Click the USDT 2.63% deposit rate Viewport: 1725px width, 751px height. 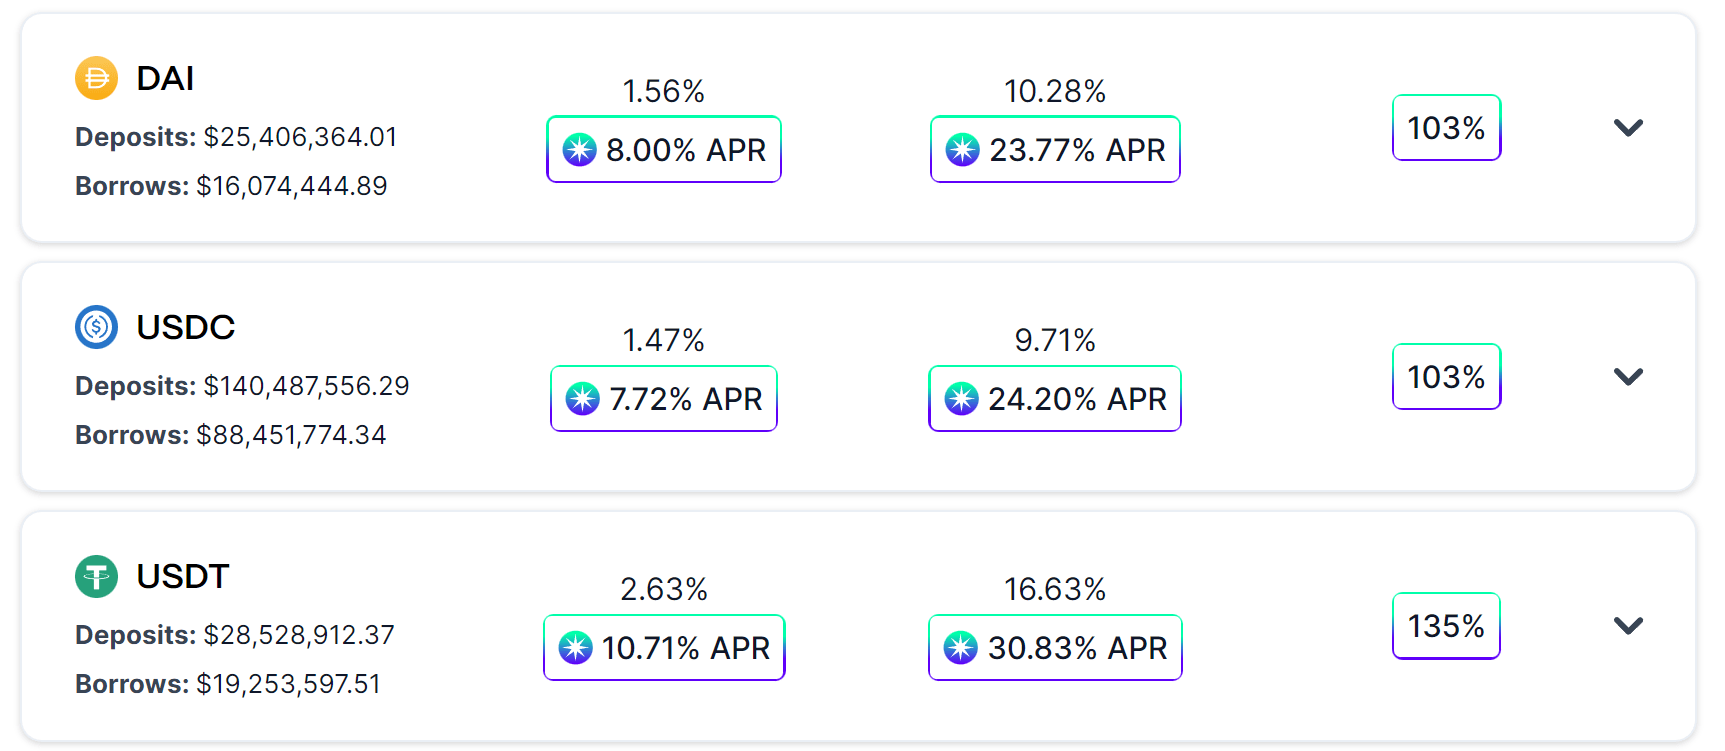tap(664, 589)
